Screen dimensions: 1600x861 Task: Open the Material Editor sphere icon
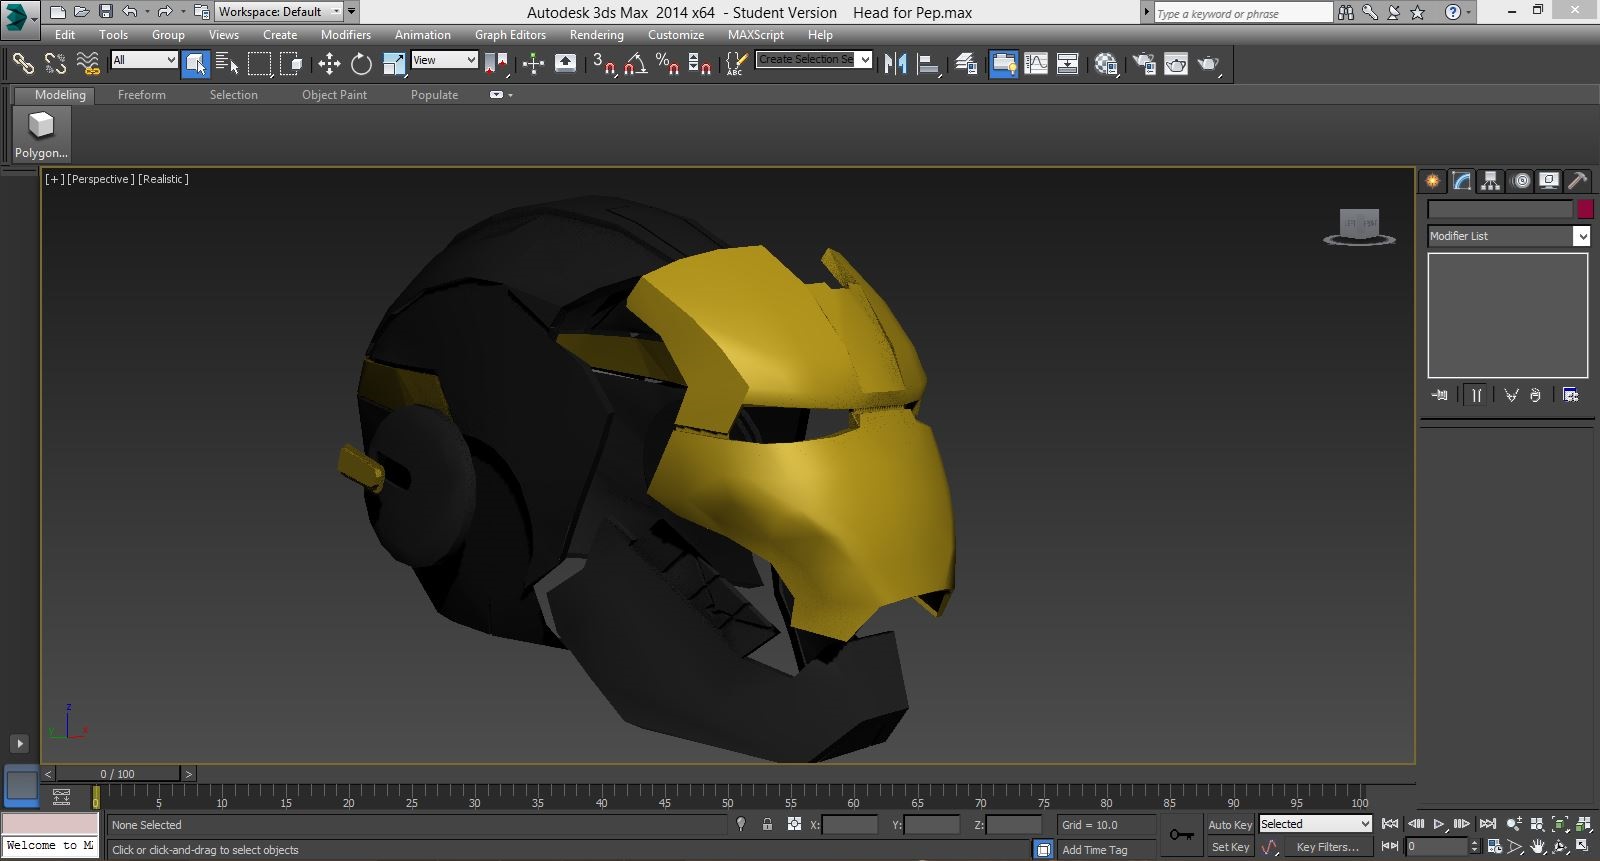(x=1105, y=64)
